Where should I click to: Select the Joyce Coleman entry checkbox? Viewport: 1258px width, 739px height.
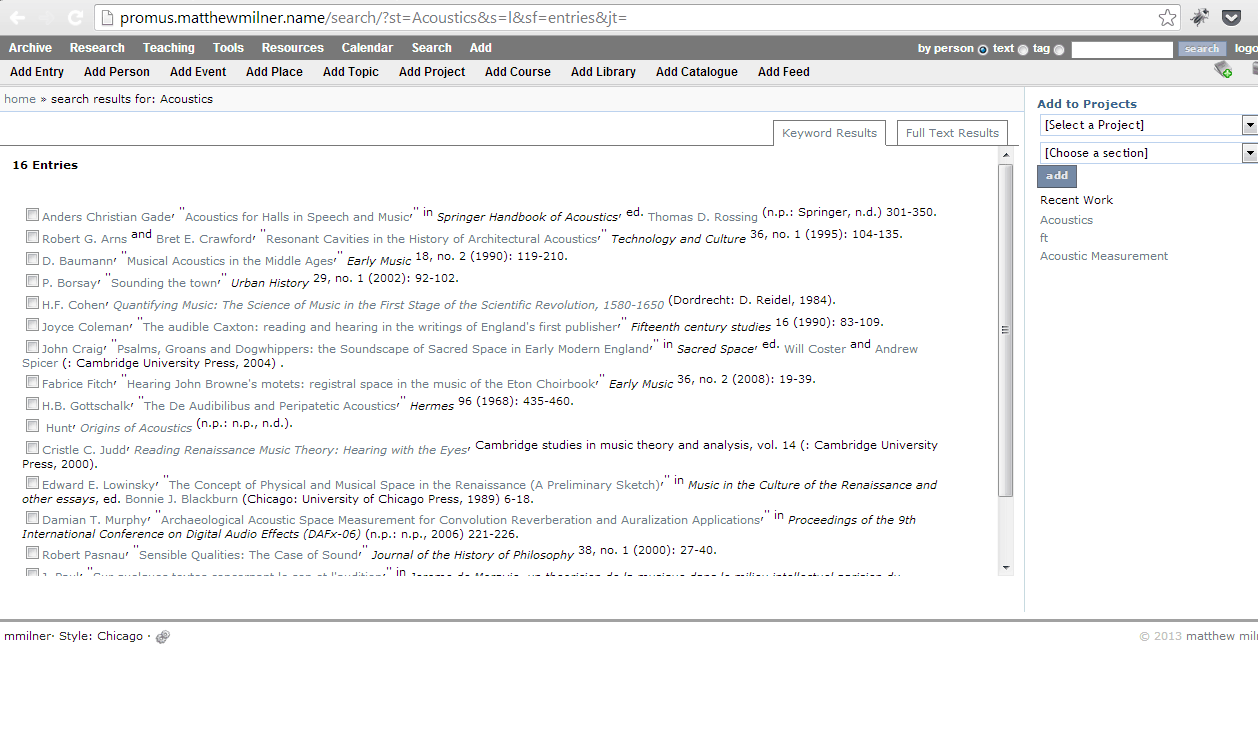coord(33,325)
